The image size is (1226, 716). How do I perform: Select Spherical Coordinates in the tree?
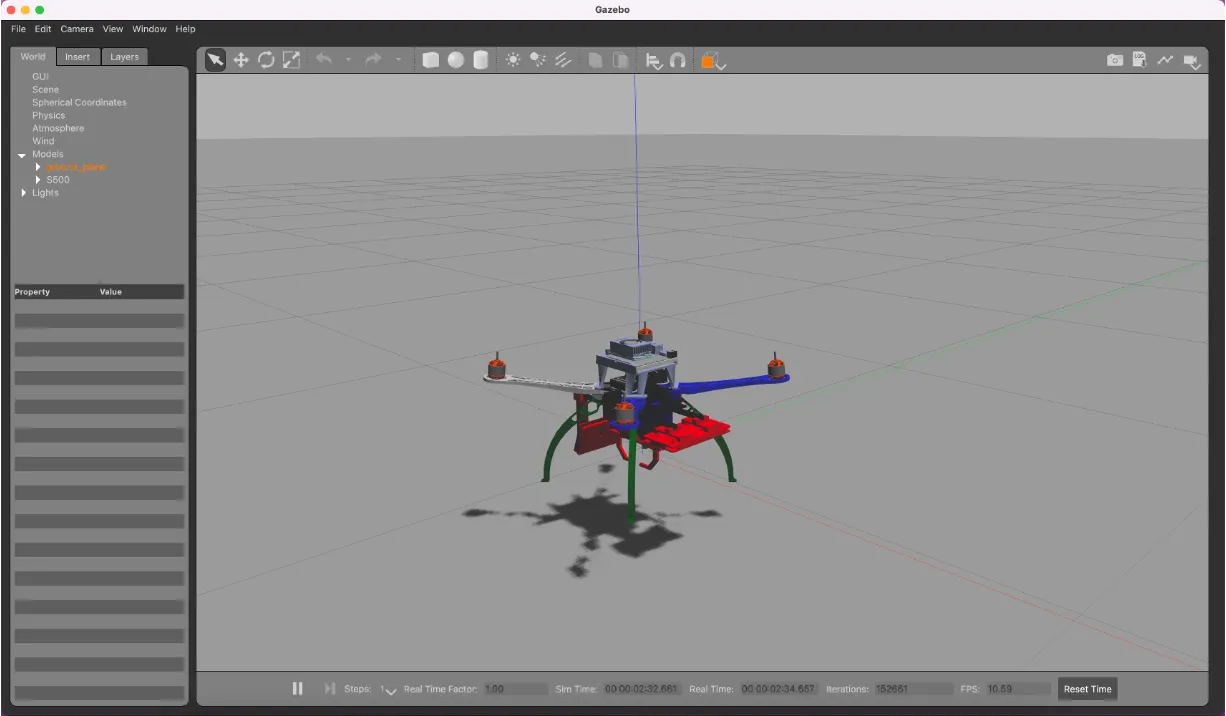coord(79,102)
